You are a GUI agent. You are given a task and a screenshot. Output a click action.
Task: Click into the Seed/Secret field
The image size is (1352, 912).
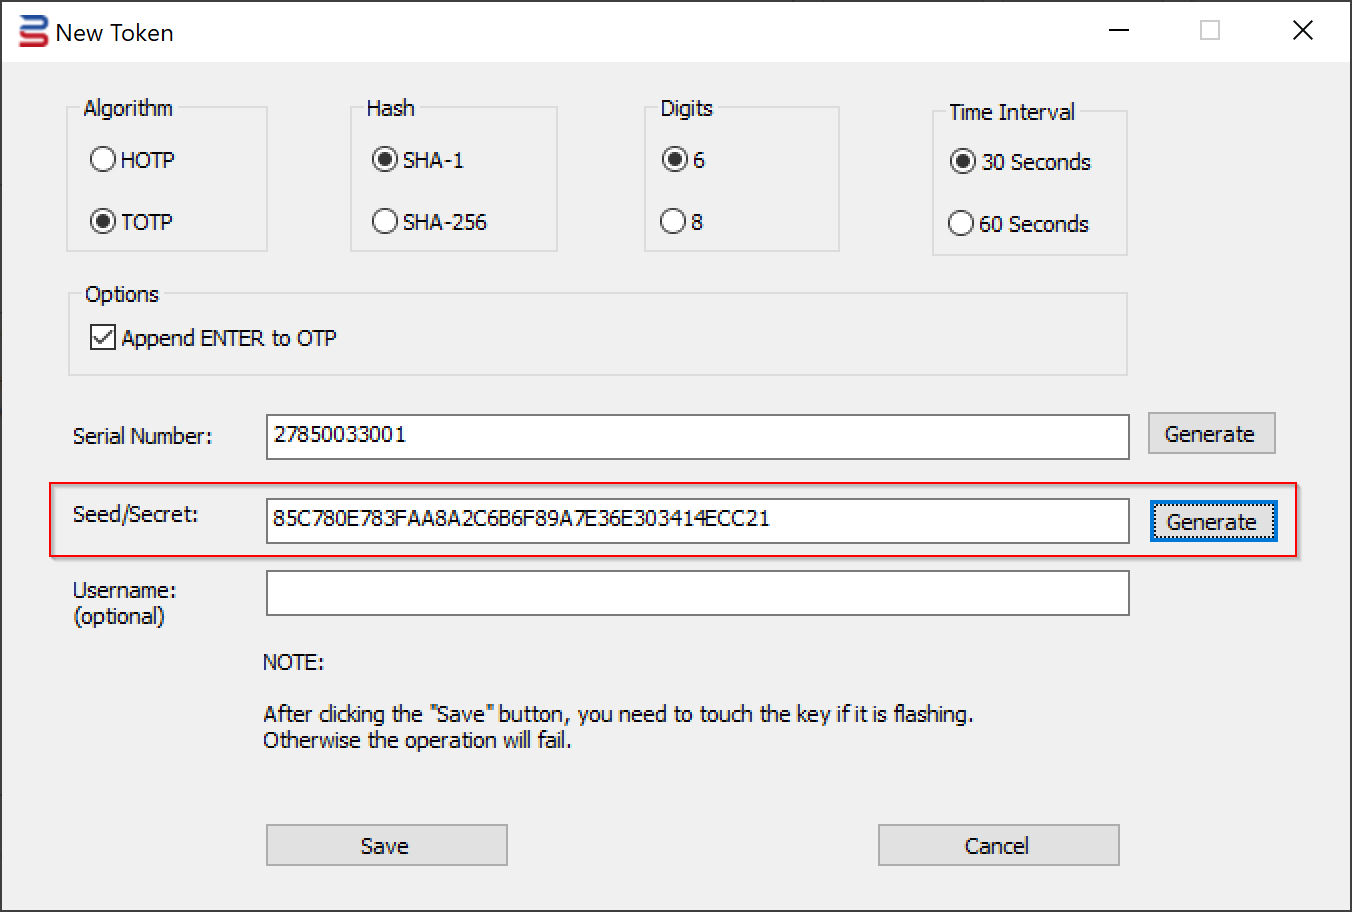(697, 521)
